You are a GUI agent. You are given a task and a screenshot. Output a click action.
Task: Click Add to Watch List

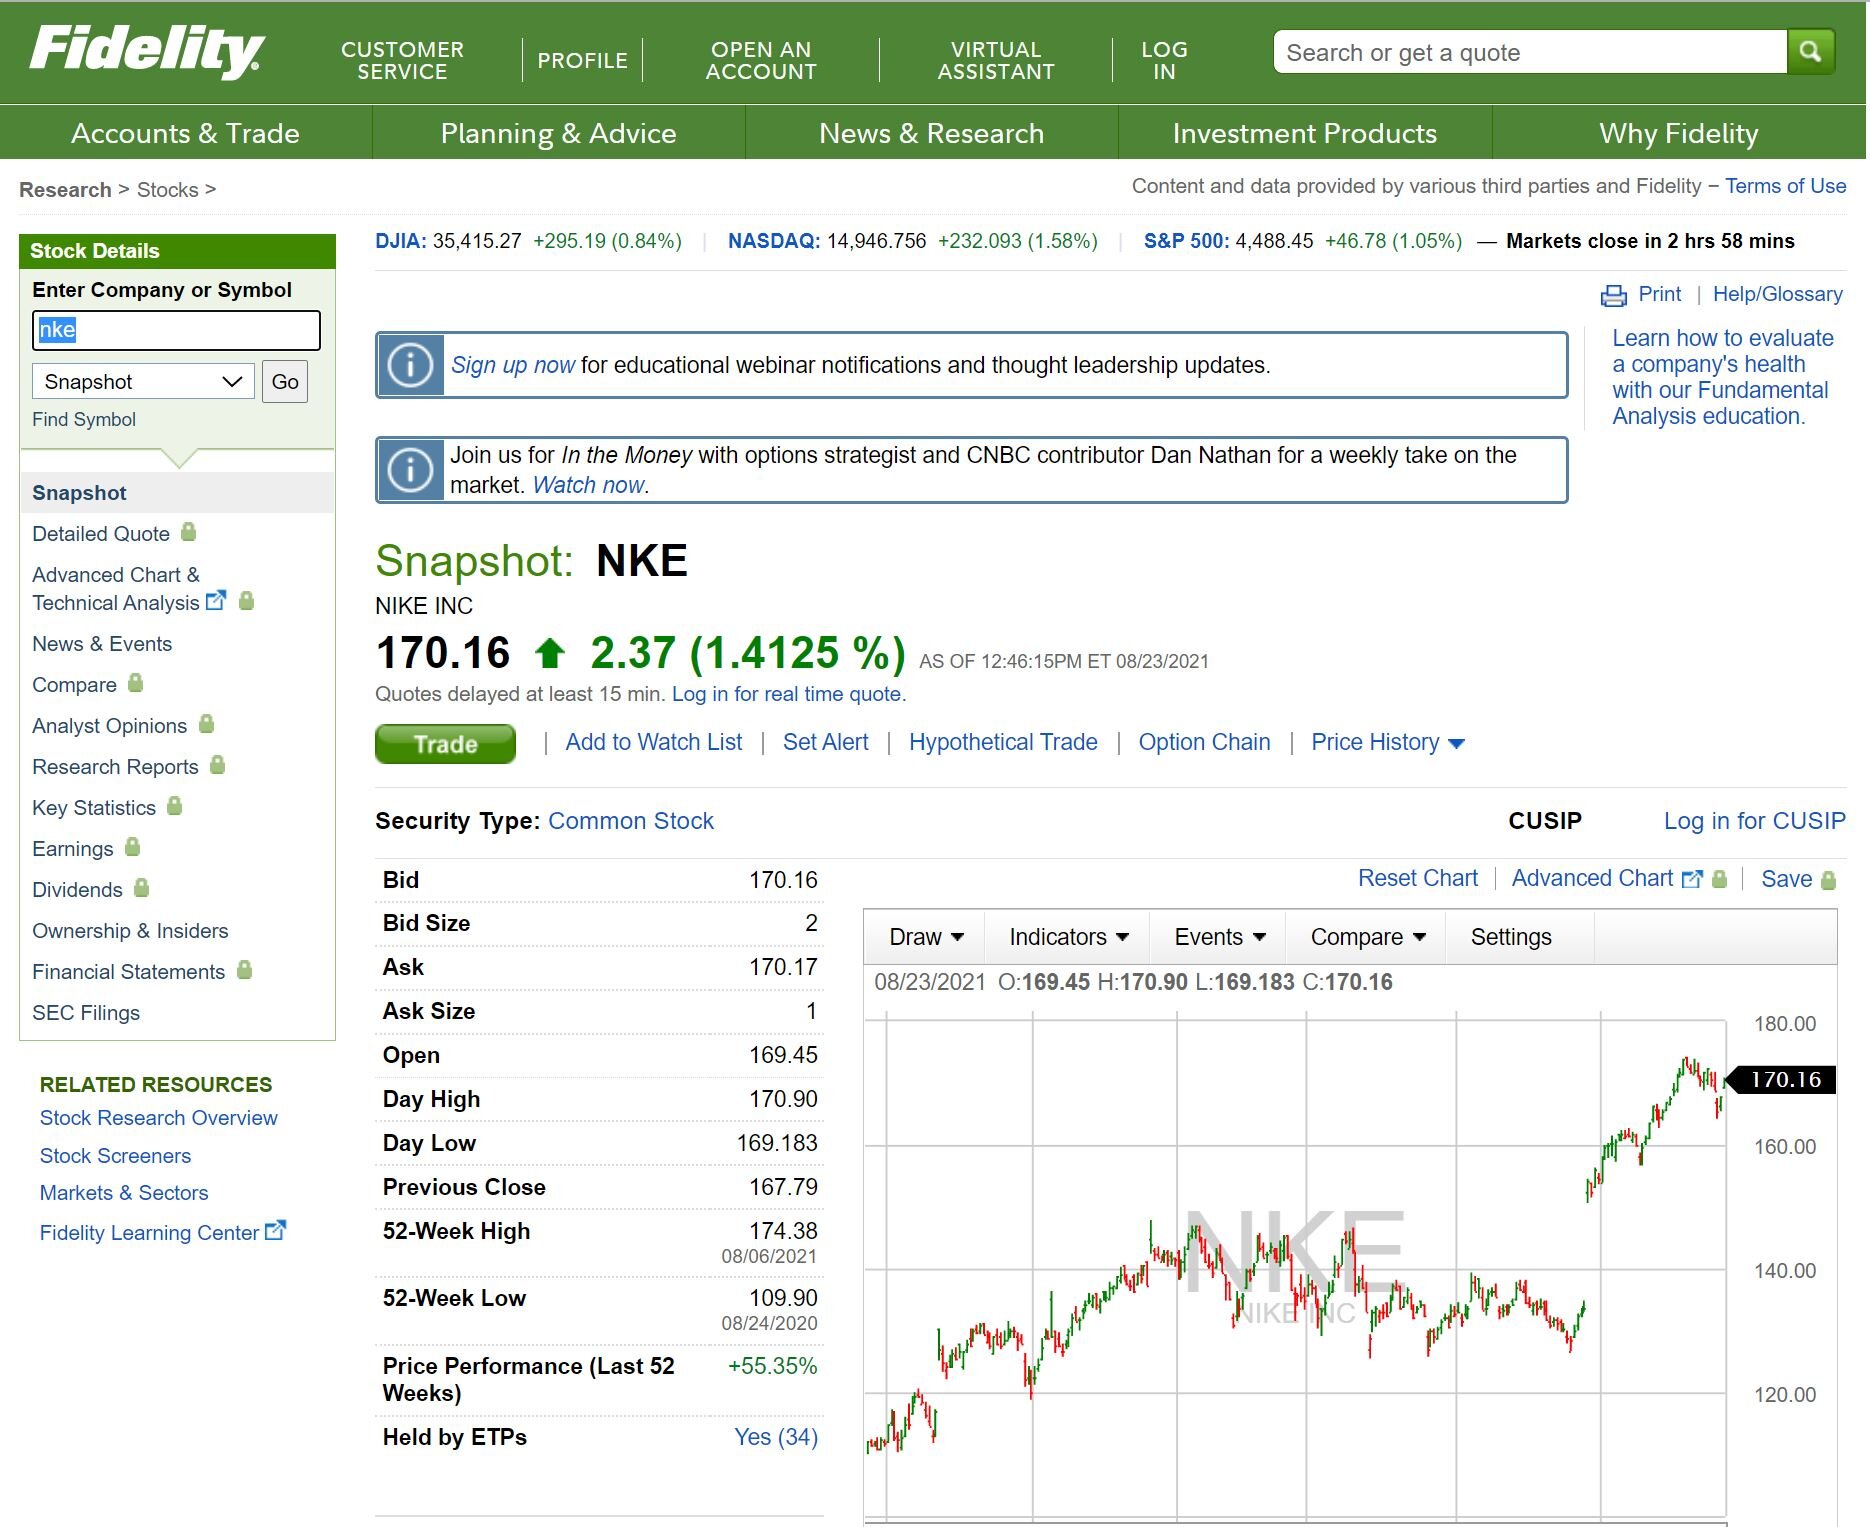pyautogui.click(x=654, y=742)
